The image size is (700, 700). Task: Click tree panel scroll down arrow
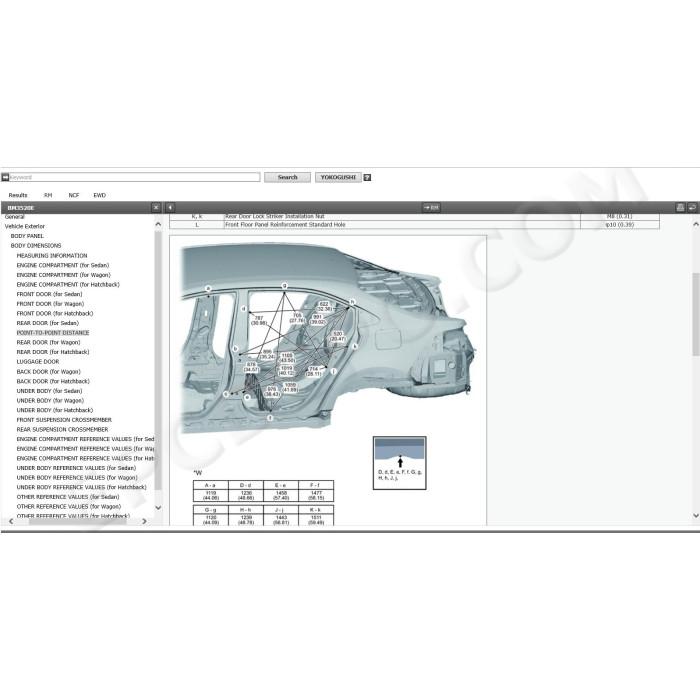[158, 508]
